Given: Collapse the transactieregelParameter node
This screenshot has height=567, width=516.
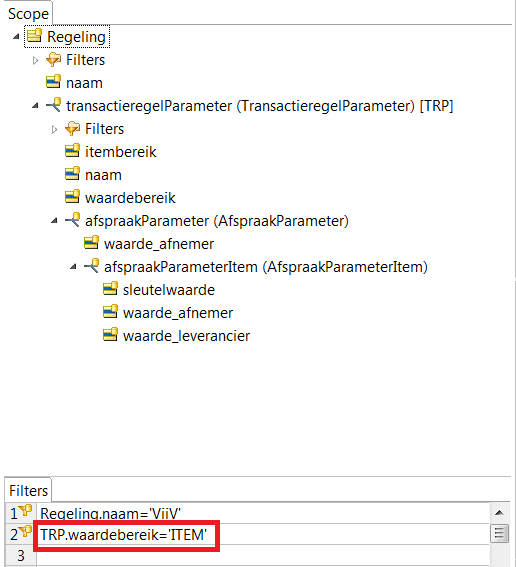Looking at the screenshot, I should pos(35,106).
